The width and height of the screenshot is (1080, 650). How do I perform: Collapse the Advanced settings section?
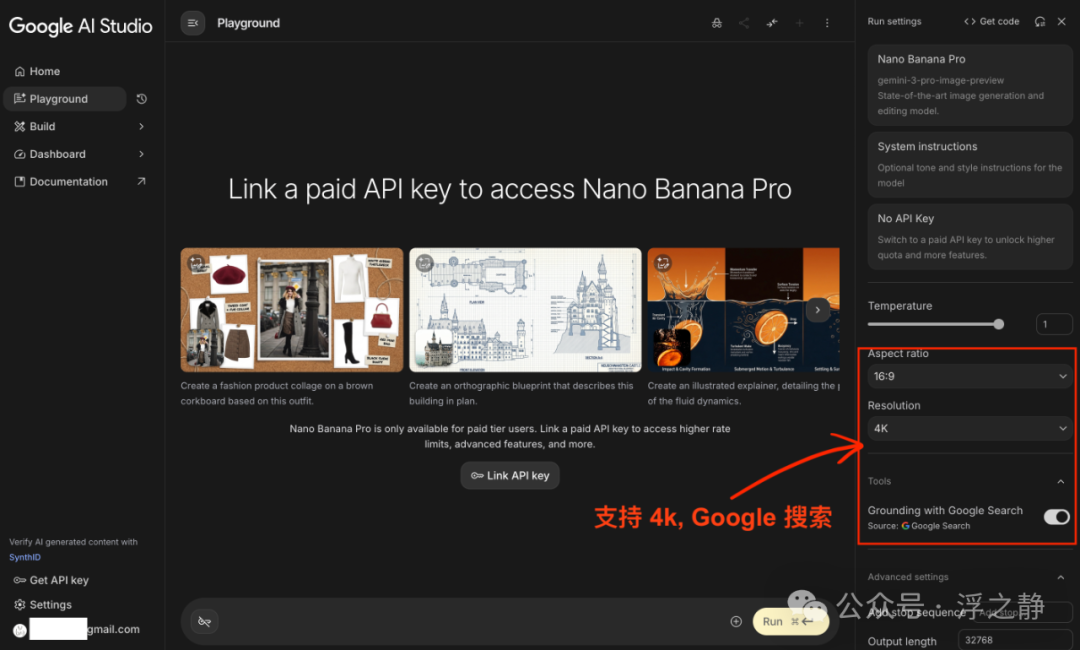pyautogui.click(x=1061, y=577)
